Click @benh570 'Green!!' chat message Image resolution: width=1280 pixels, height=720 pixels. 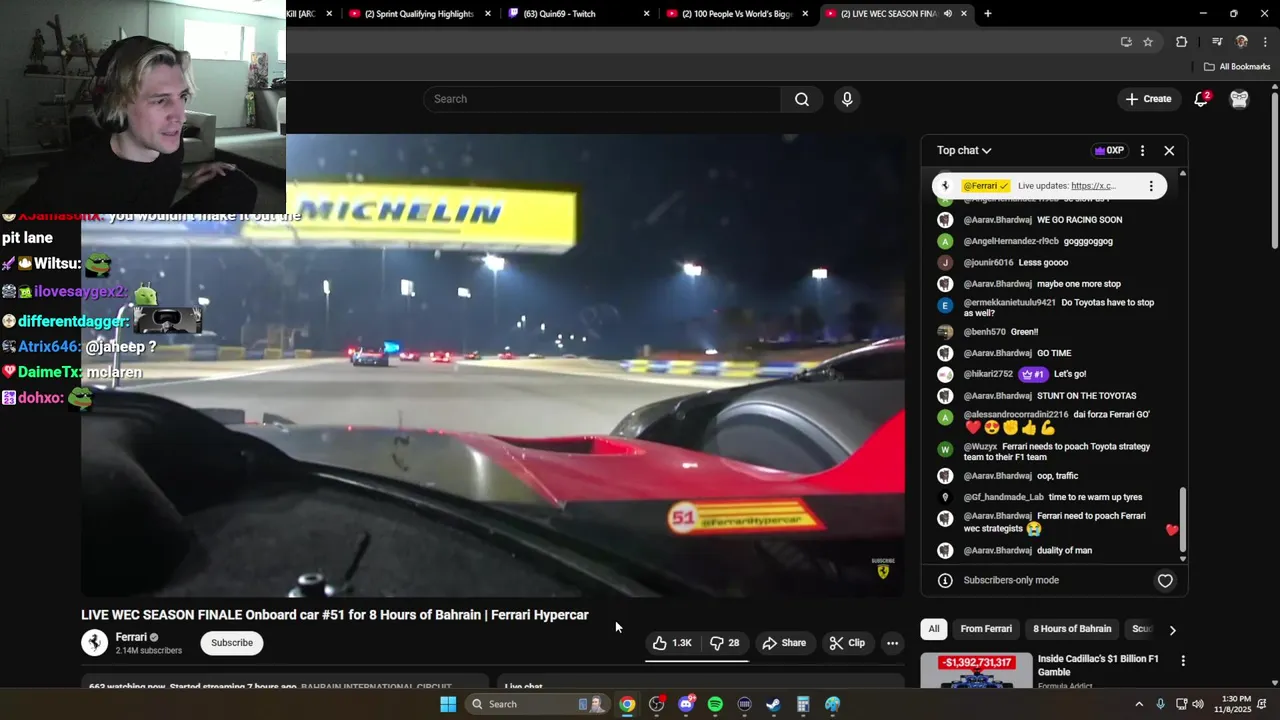click(x=1024, y=332)
